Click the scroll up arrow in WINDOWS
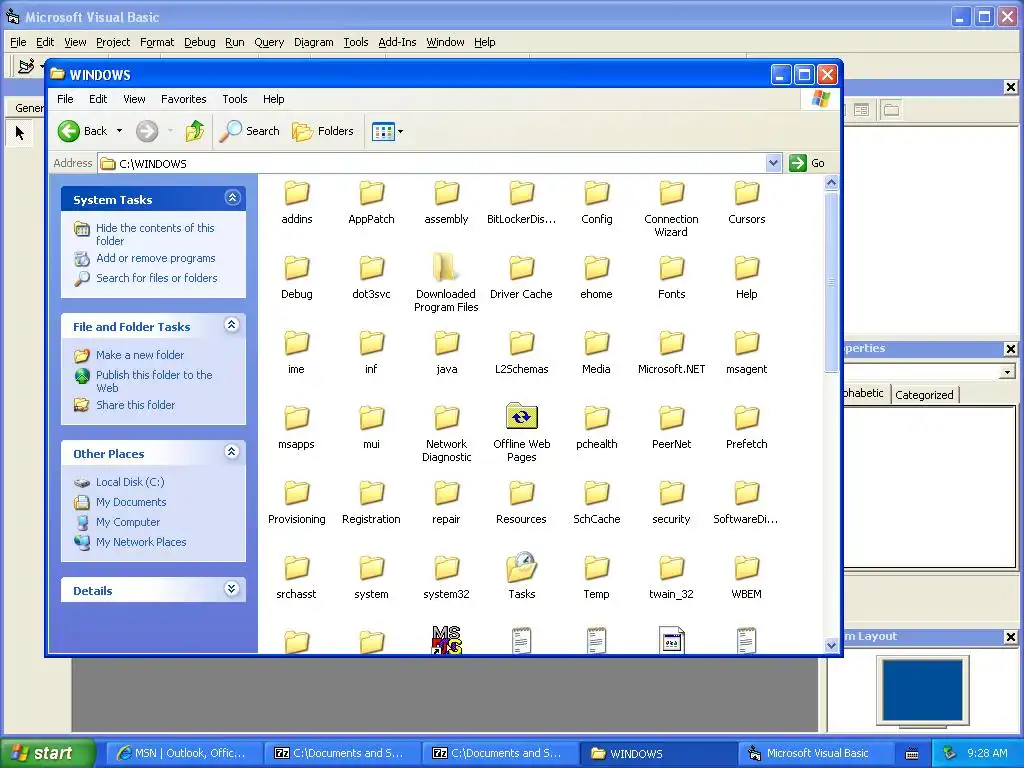 pos(831,183)
